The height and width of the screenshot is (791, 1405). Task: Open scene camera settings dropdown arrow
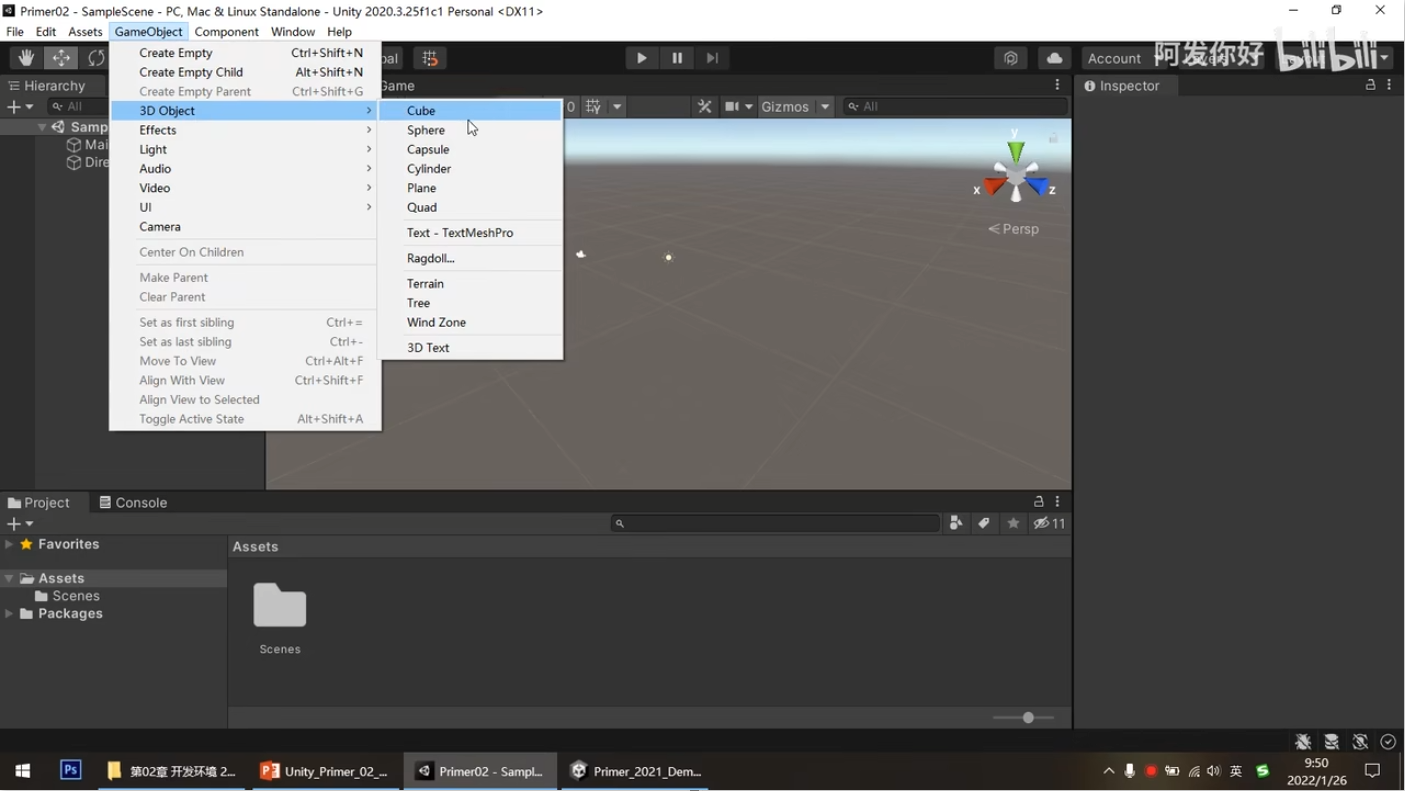tap(749, 106)
